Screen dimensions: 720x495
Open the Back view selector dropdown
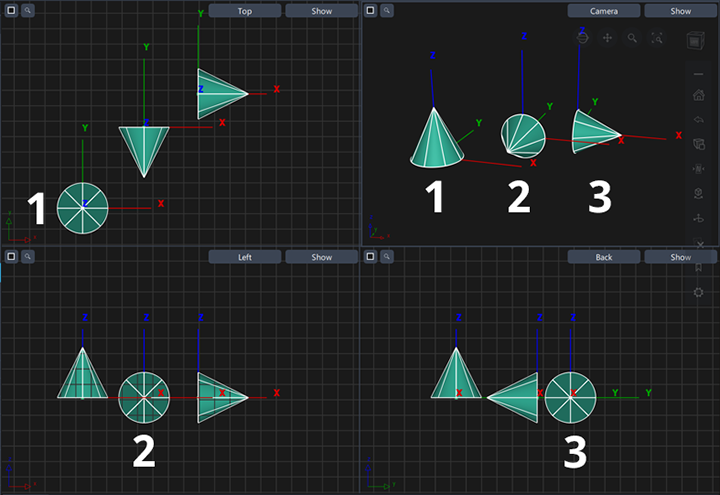pyautogui.click(x=604, y=257)
